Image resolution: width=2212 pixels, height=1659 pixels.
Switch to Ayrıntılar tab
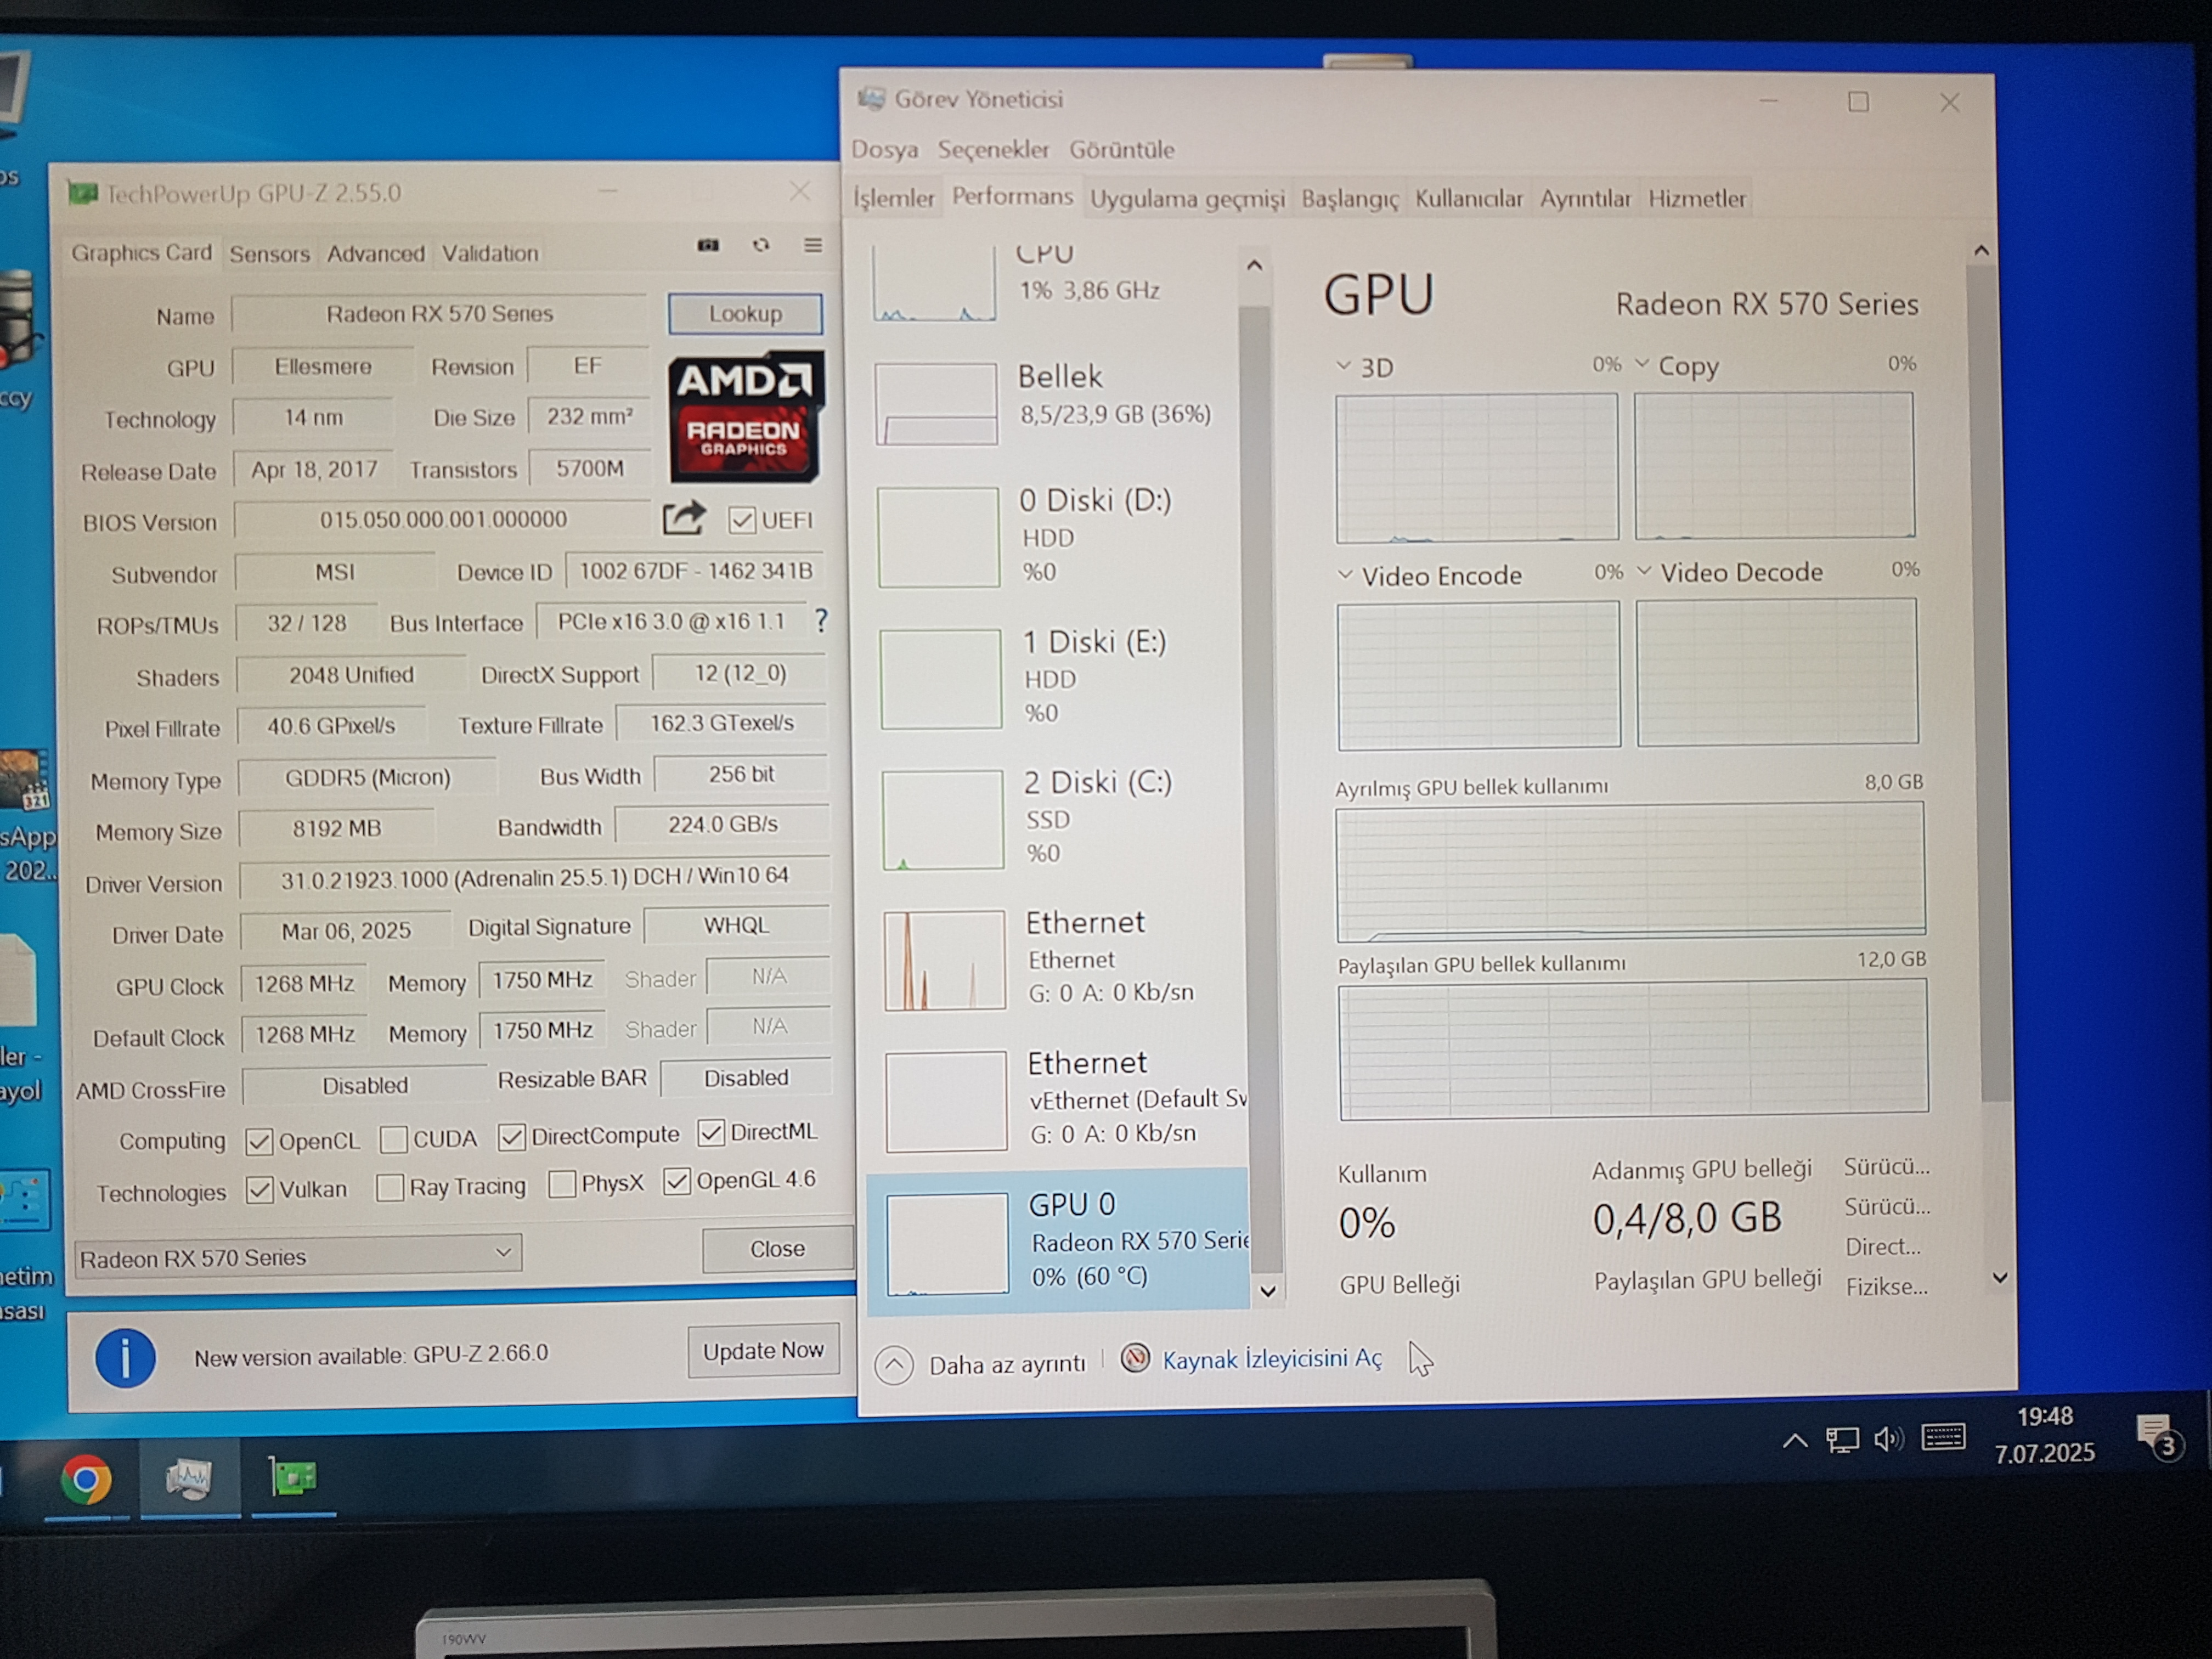[1585, 198]
